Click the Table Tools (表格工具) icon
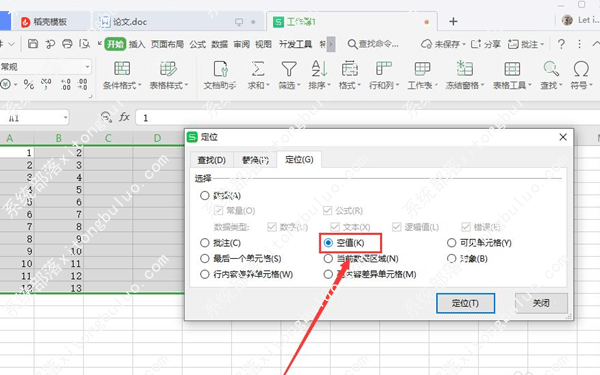The width and height of the screenshot is (600, 375). [512, 69]
